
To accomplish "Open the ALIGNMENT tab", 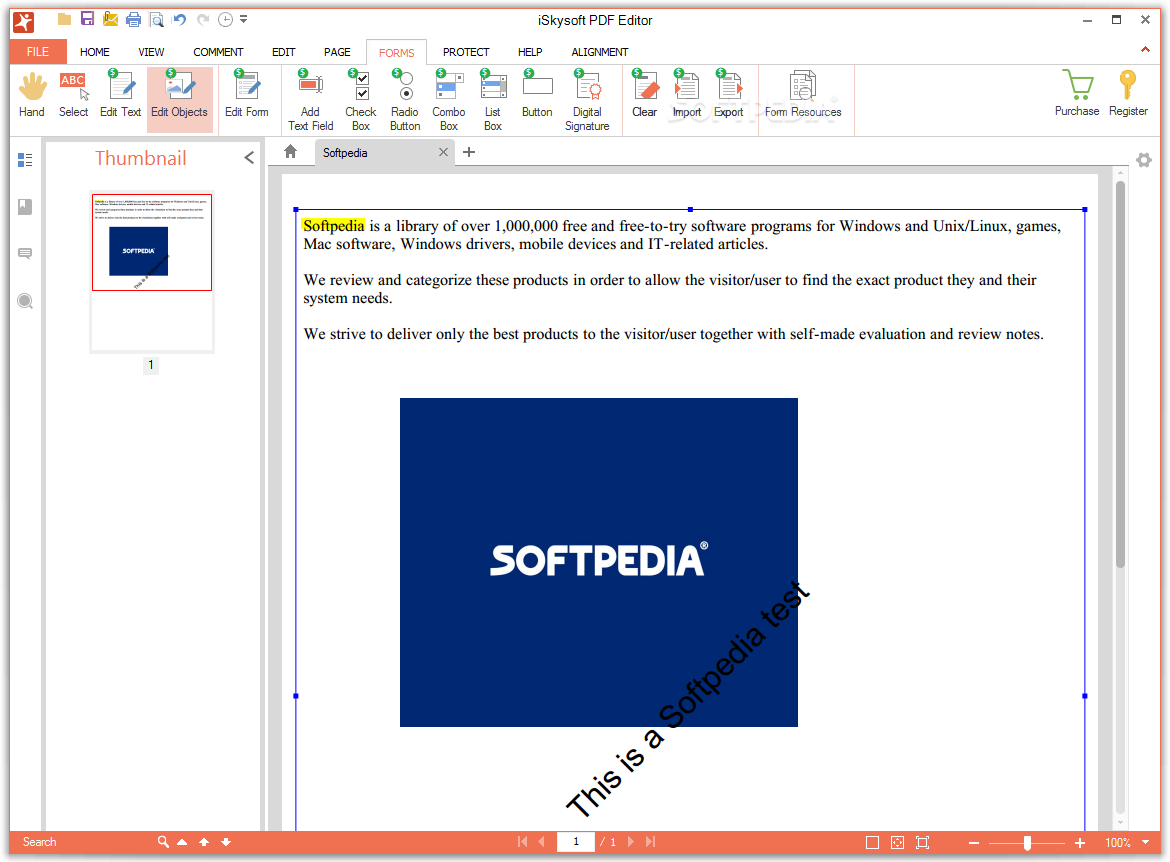I will [600, 51].
